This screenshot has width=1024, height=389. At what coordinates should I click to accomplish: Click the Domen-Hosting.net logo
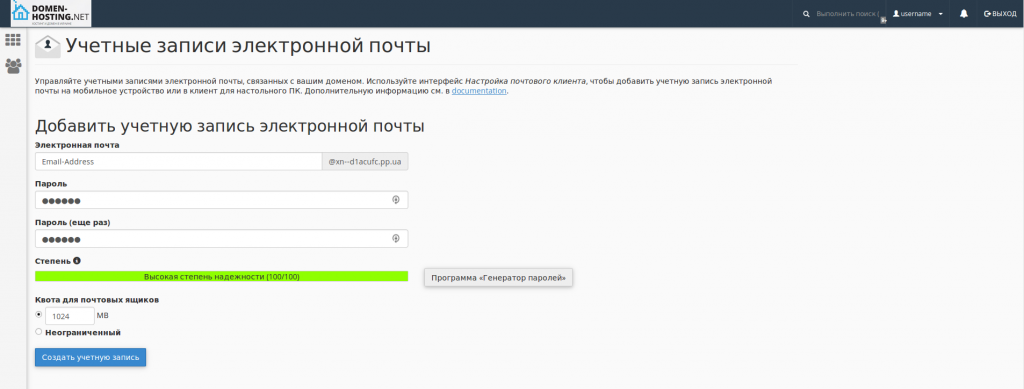pyautogui.click(x=51, y=13)
